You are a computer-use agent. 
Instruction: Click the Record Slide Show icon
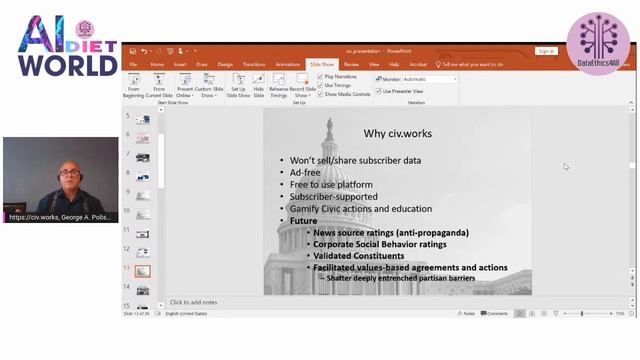(302, 79)
